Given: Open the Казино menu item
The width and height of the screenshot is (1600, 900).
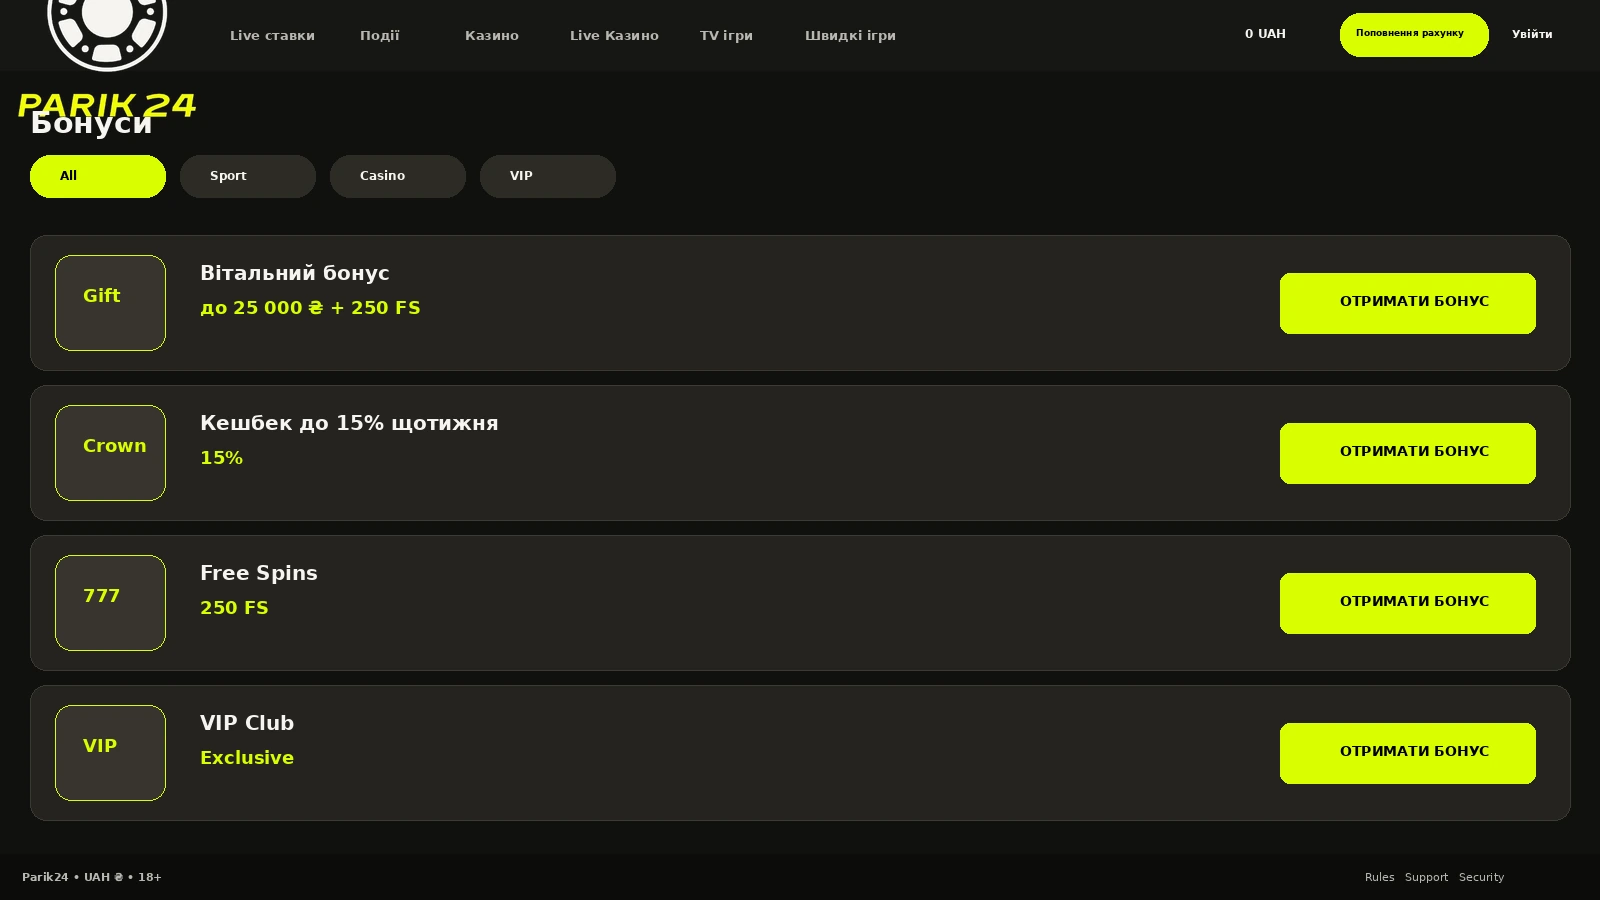Looking at the screenshot, I should pos(491,36).
